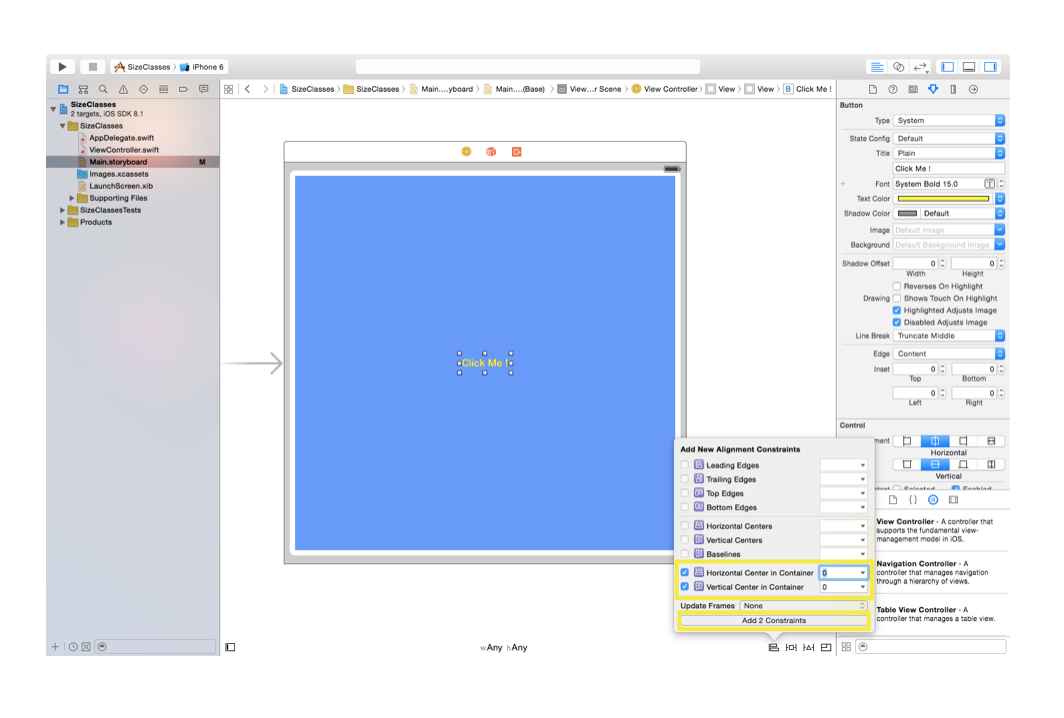This screenshot has height=718, width=1064.
Task: Open the Connections inspector
Action: click(x=973, y=90)
